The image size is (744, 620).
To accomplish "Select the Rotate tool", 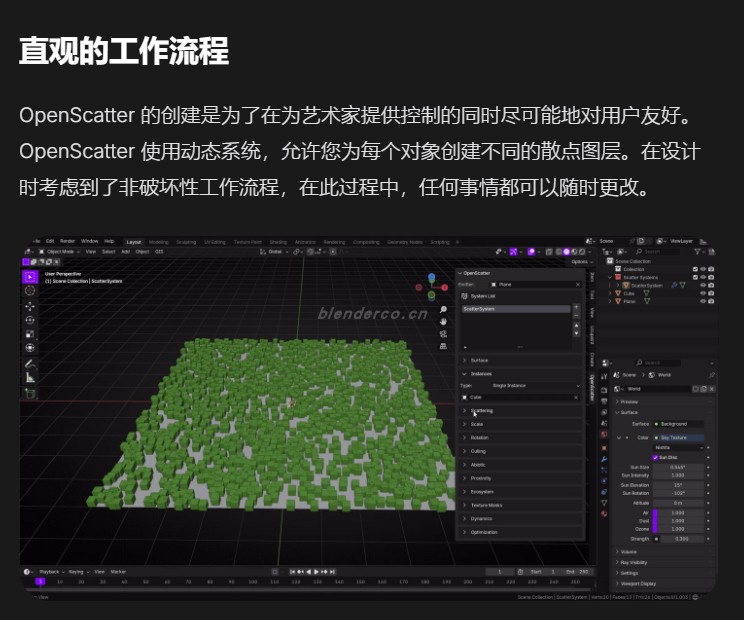I will [30, 320].
